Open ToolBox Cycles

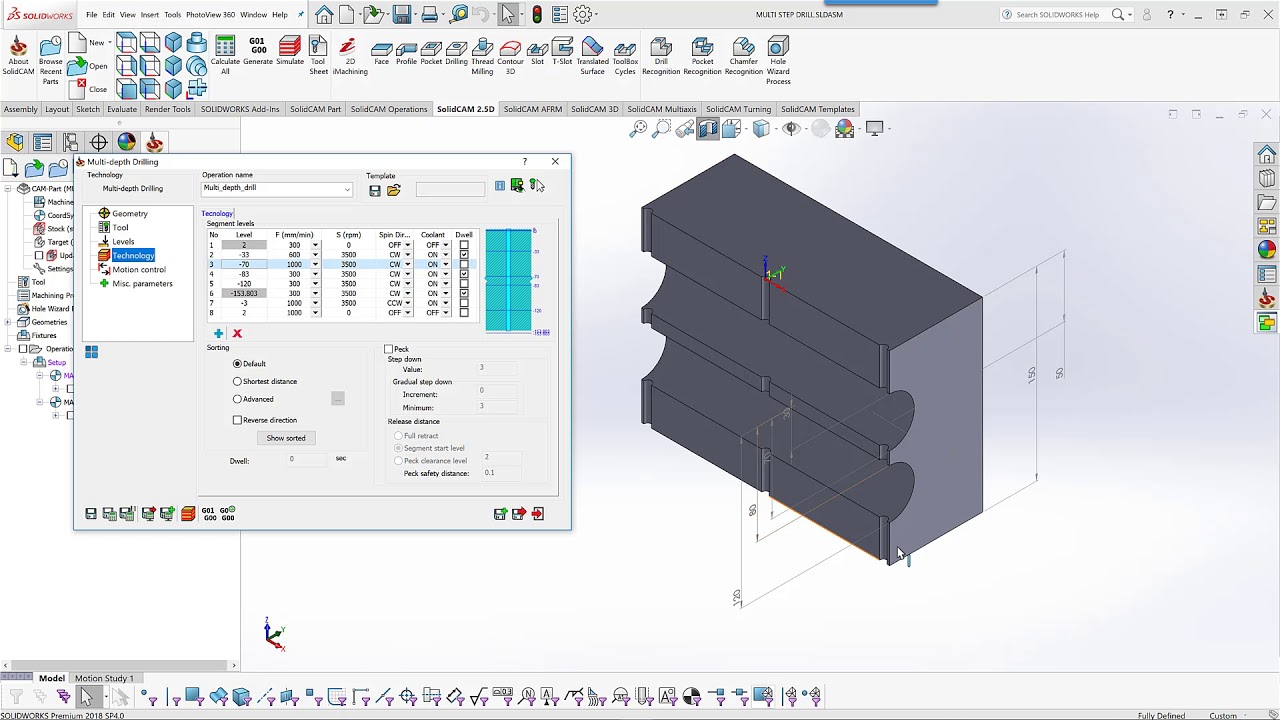pyautogui.click(x=625, y=55)
